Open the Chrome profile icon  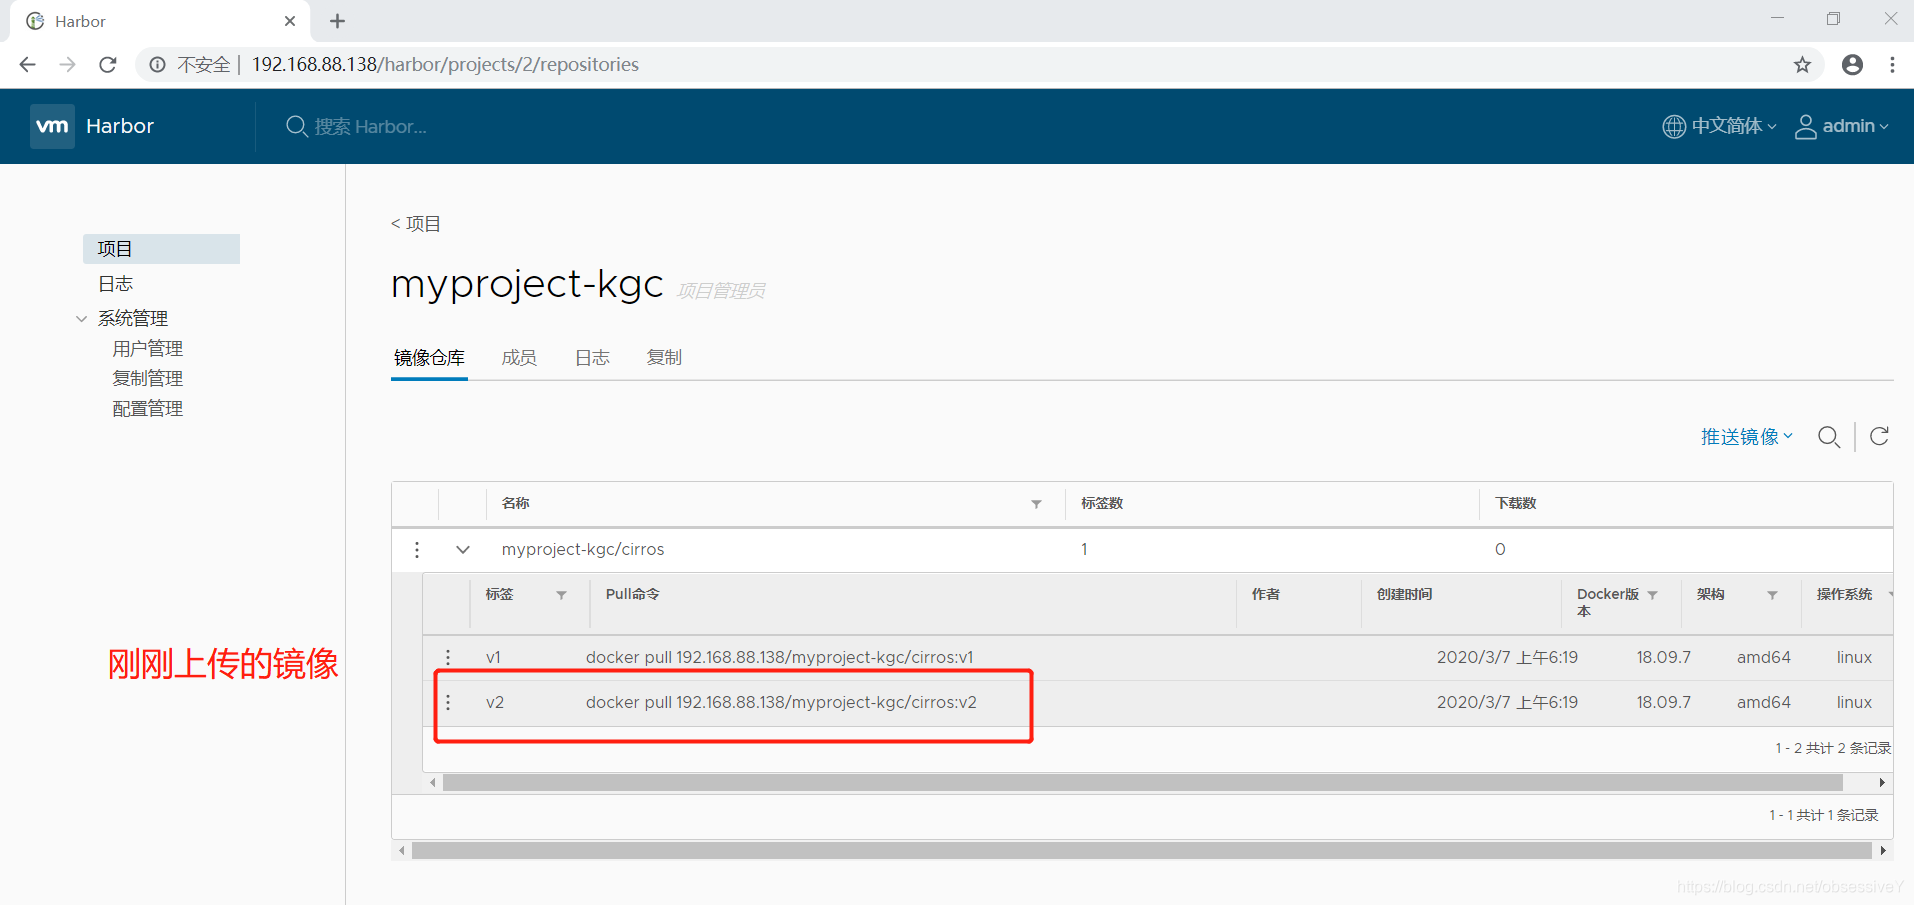1852,64
